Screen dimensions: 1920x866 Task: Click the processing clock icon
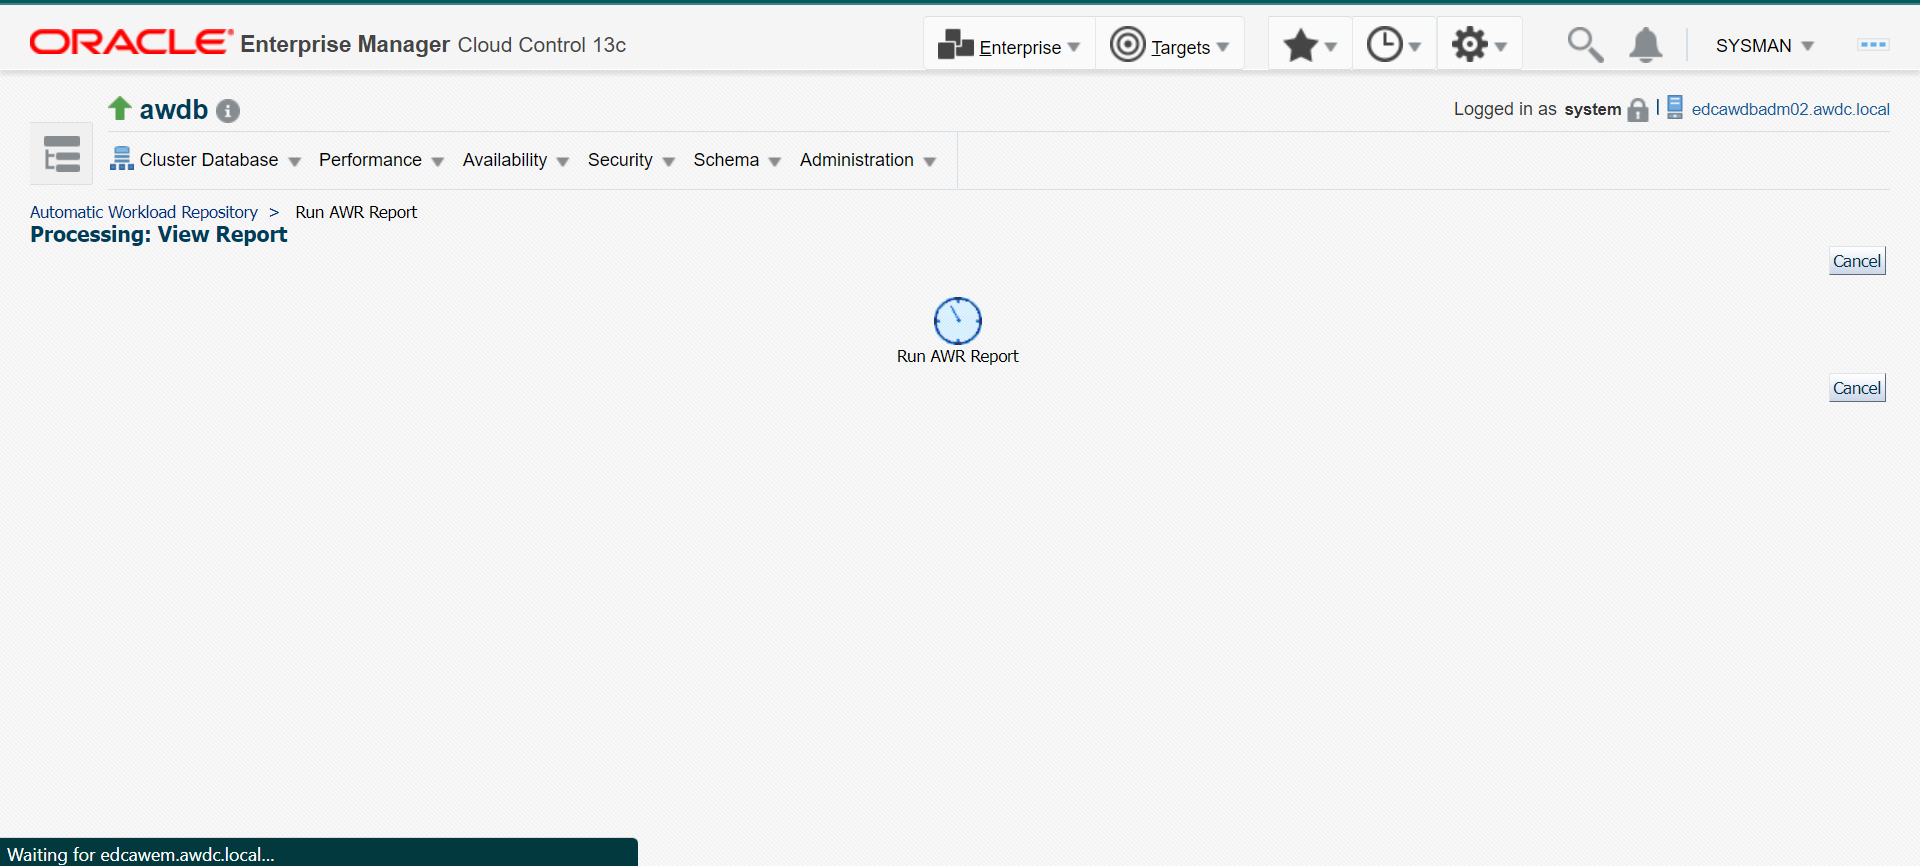(958, 321)
